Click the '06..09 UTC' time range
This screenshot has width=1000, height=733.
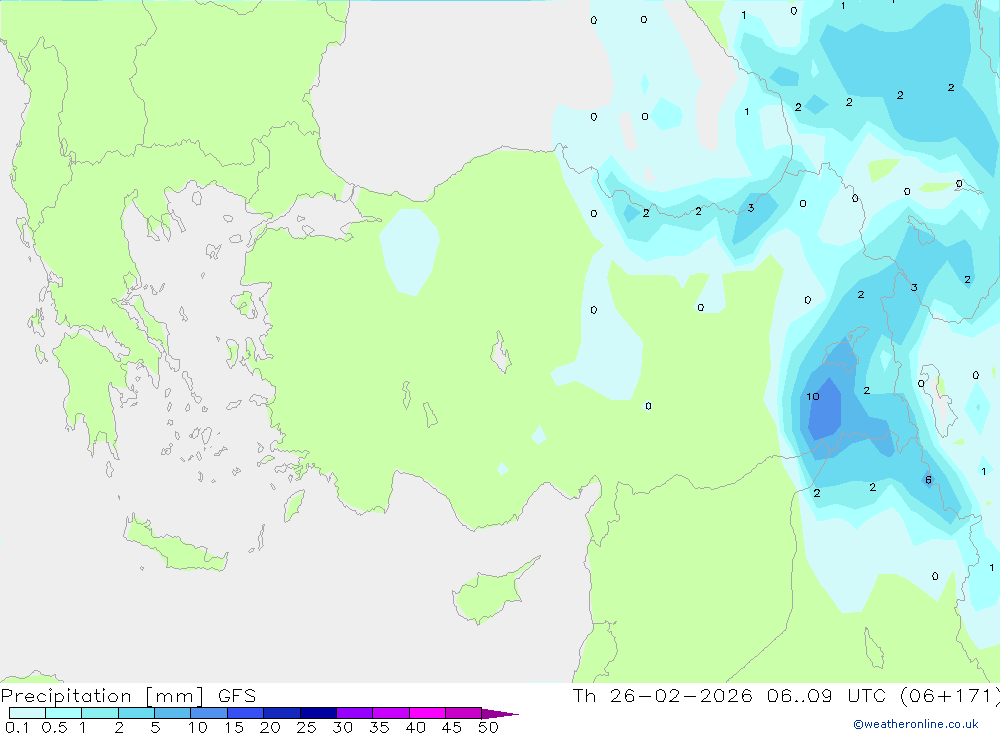[x=826, y=696]
